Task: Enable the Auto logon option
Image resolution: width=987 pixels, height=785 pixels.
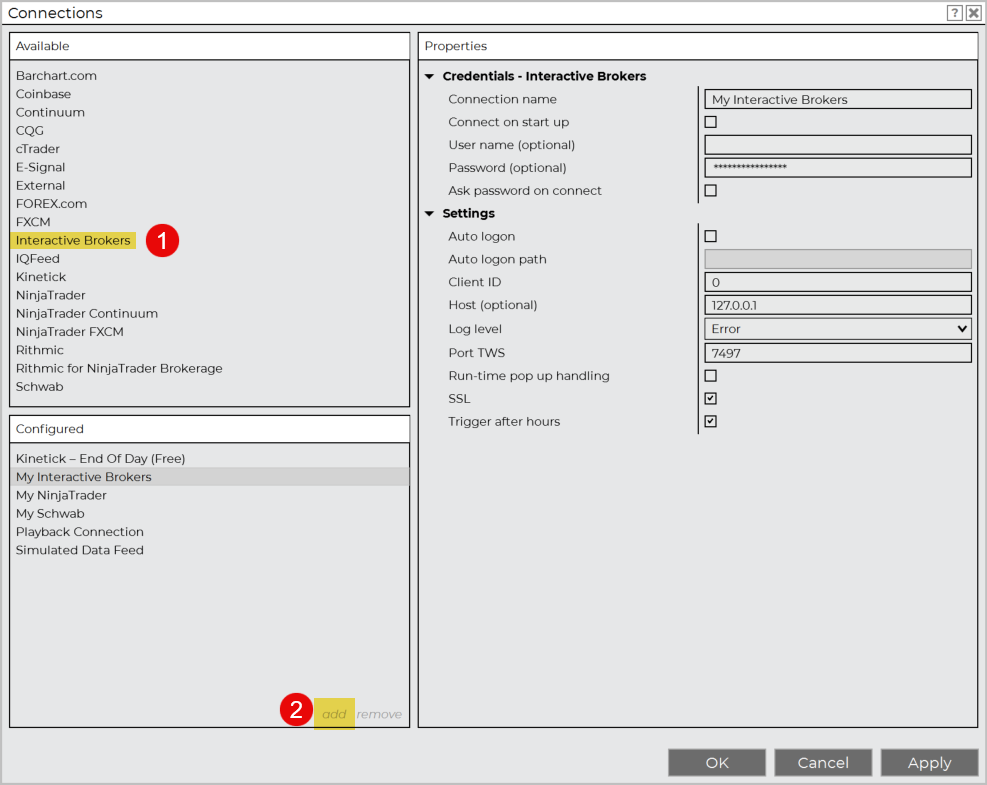Action: click(710, 236)
